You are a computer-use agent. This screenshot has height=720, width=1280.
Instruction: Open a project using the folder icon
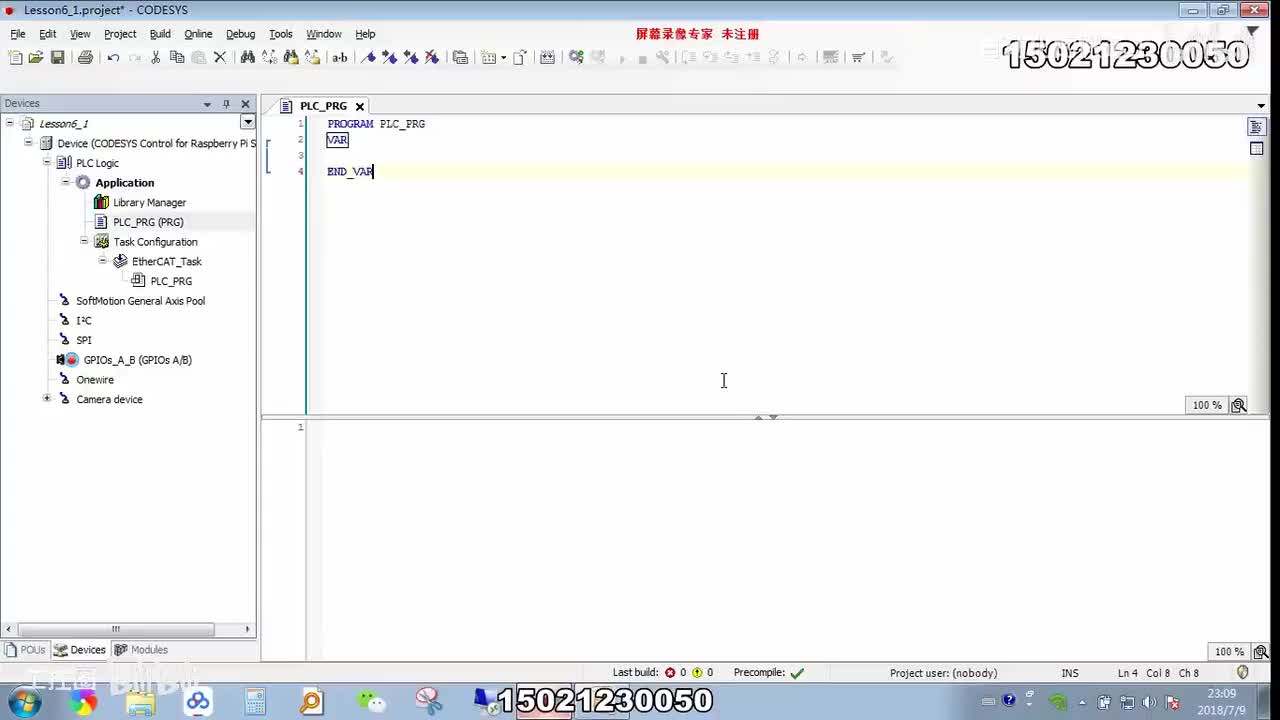pos(36,58)
